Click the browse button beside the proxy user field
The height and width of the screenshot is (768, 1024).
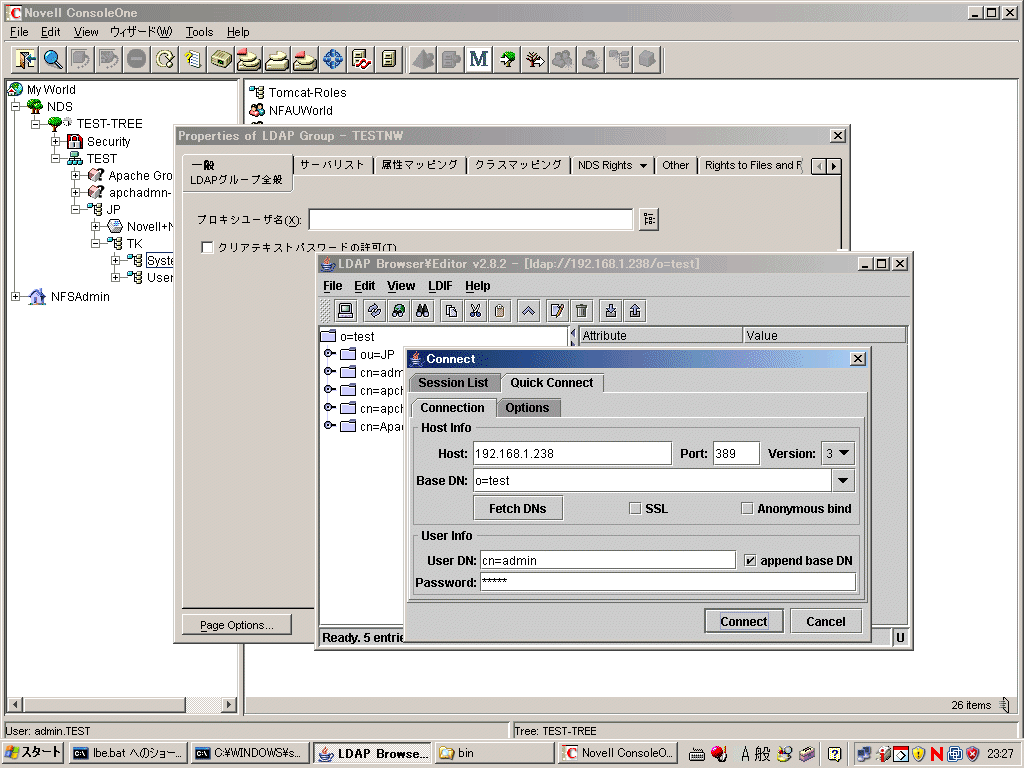[x=648, y=219]
